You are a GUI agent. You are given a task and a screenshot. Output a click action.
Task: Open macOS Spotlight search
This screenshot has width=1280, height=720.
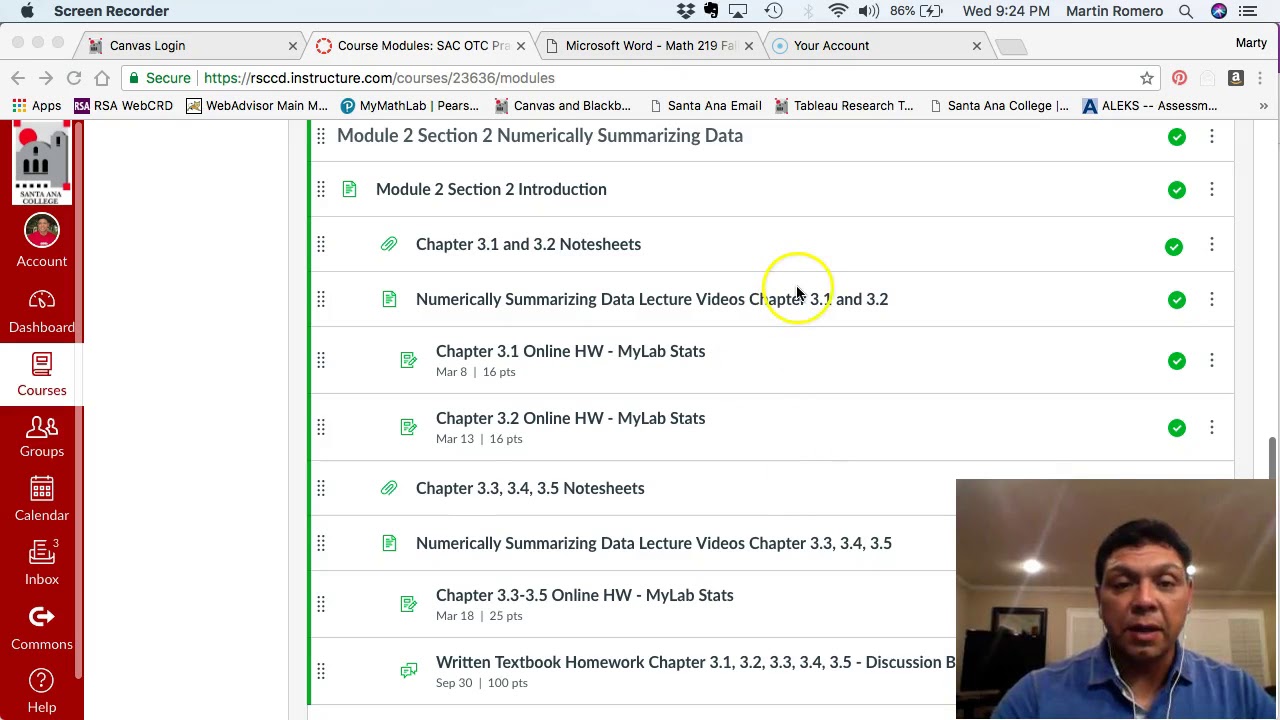(x=1186, y=11)
